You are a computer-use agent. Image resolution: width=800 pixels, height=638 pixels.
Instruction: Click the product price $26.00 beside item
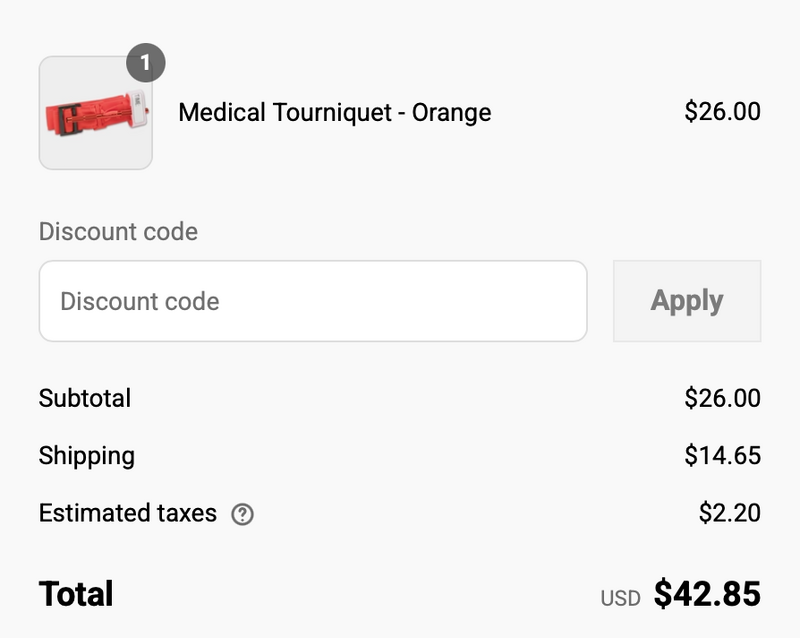[722, 111]
